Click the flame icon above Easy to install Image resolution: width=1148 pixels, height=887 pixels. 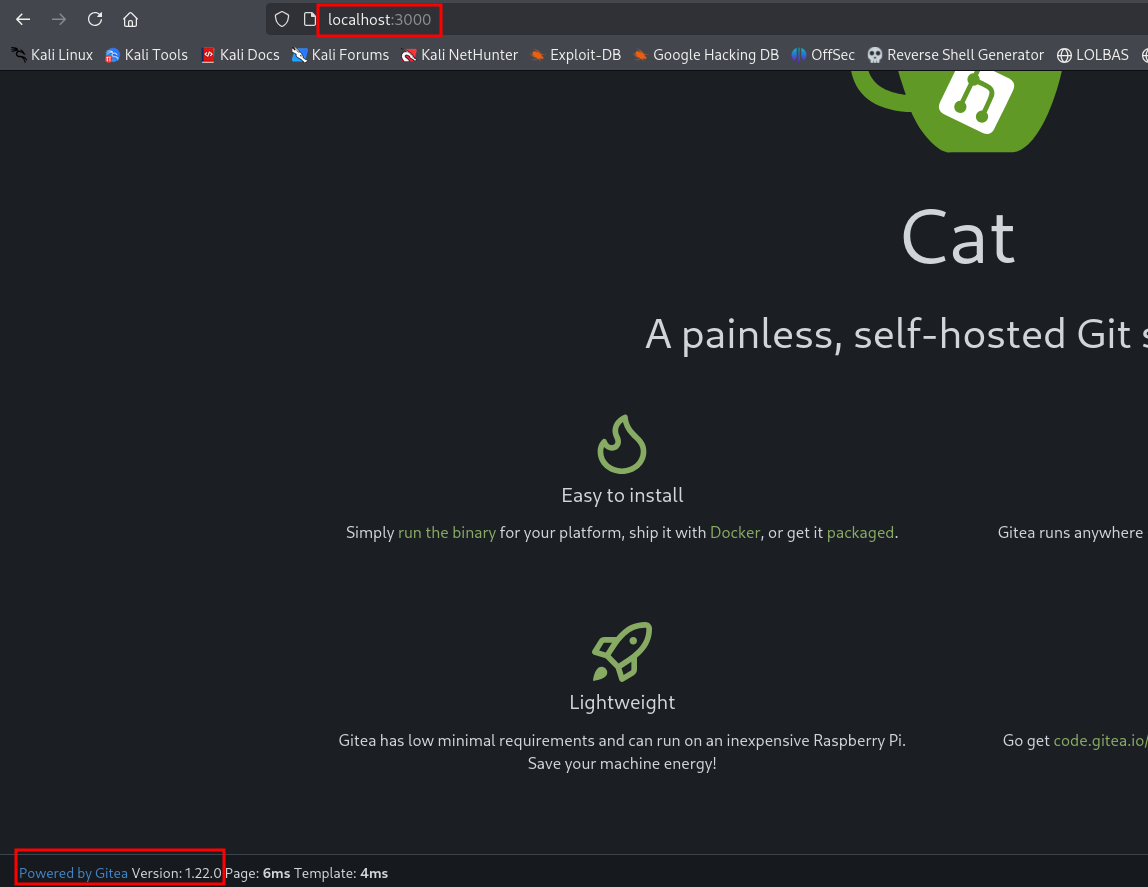point(622,444)
